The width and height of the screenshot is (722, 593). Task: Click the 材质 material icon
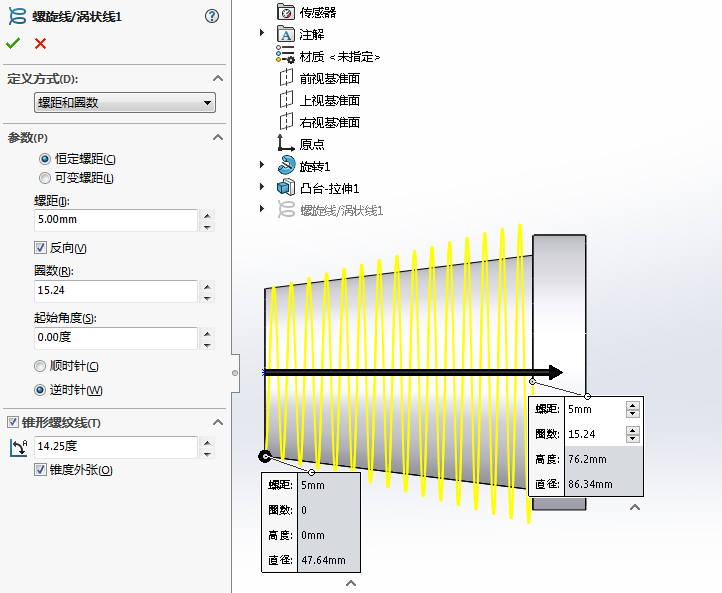coord(286,56)
